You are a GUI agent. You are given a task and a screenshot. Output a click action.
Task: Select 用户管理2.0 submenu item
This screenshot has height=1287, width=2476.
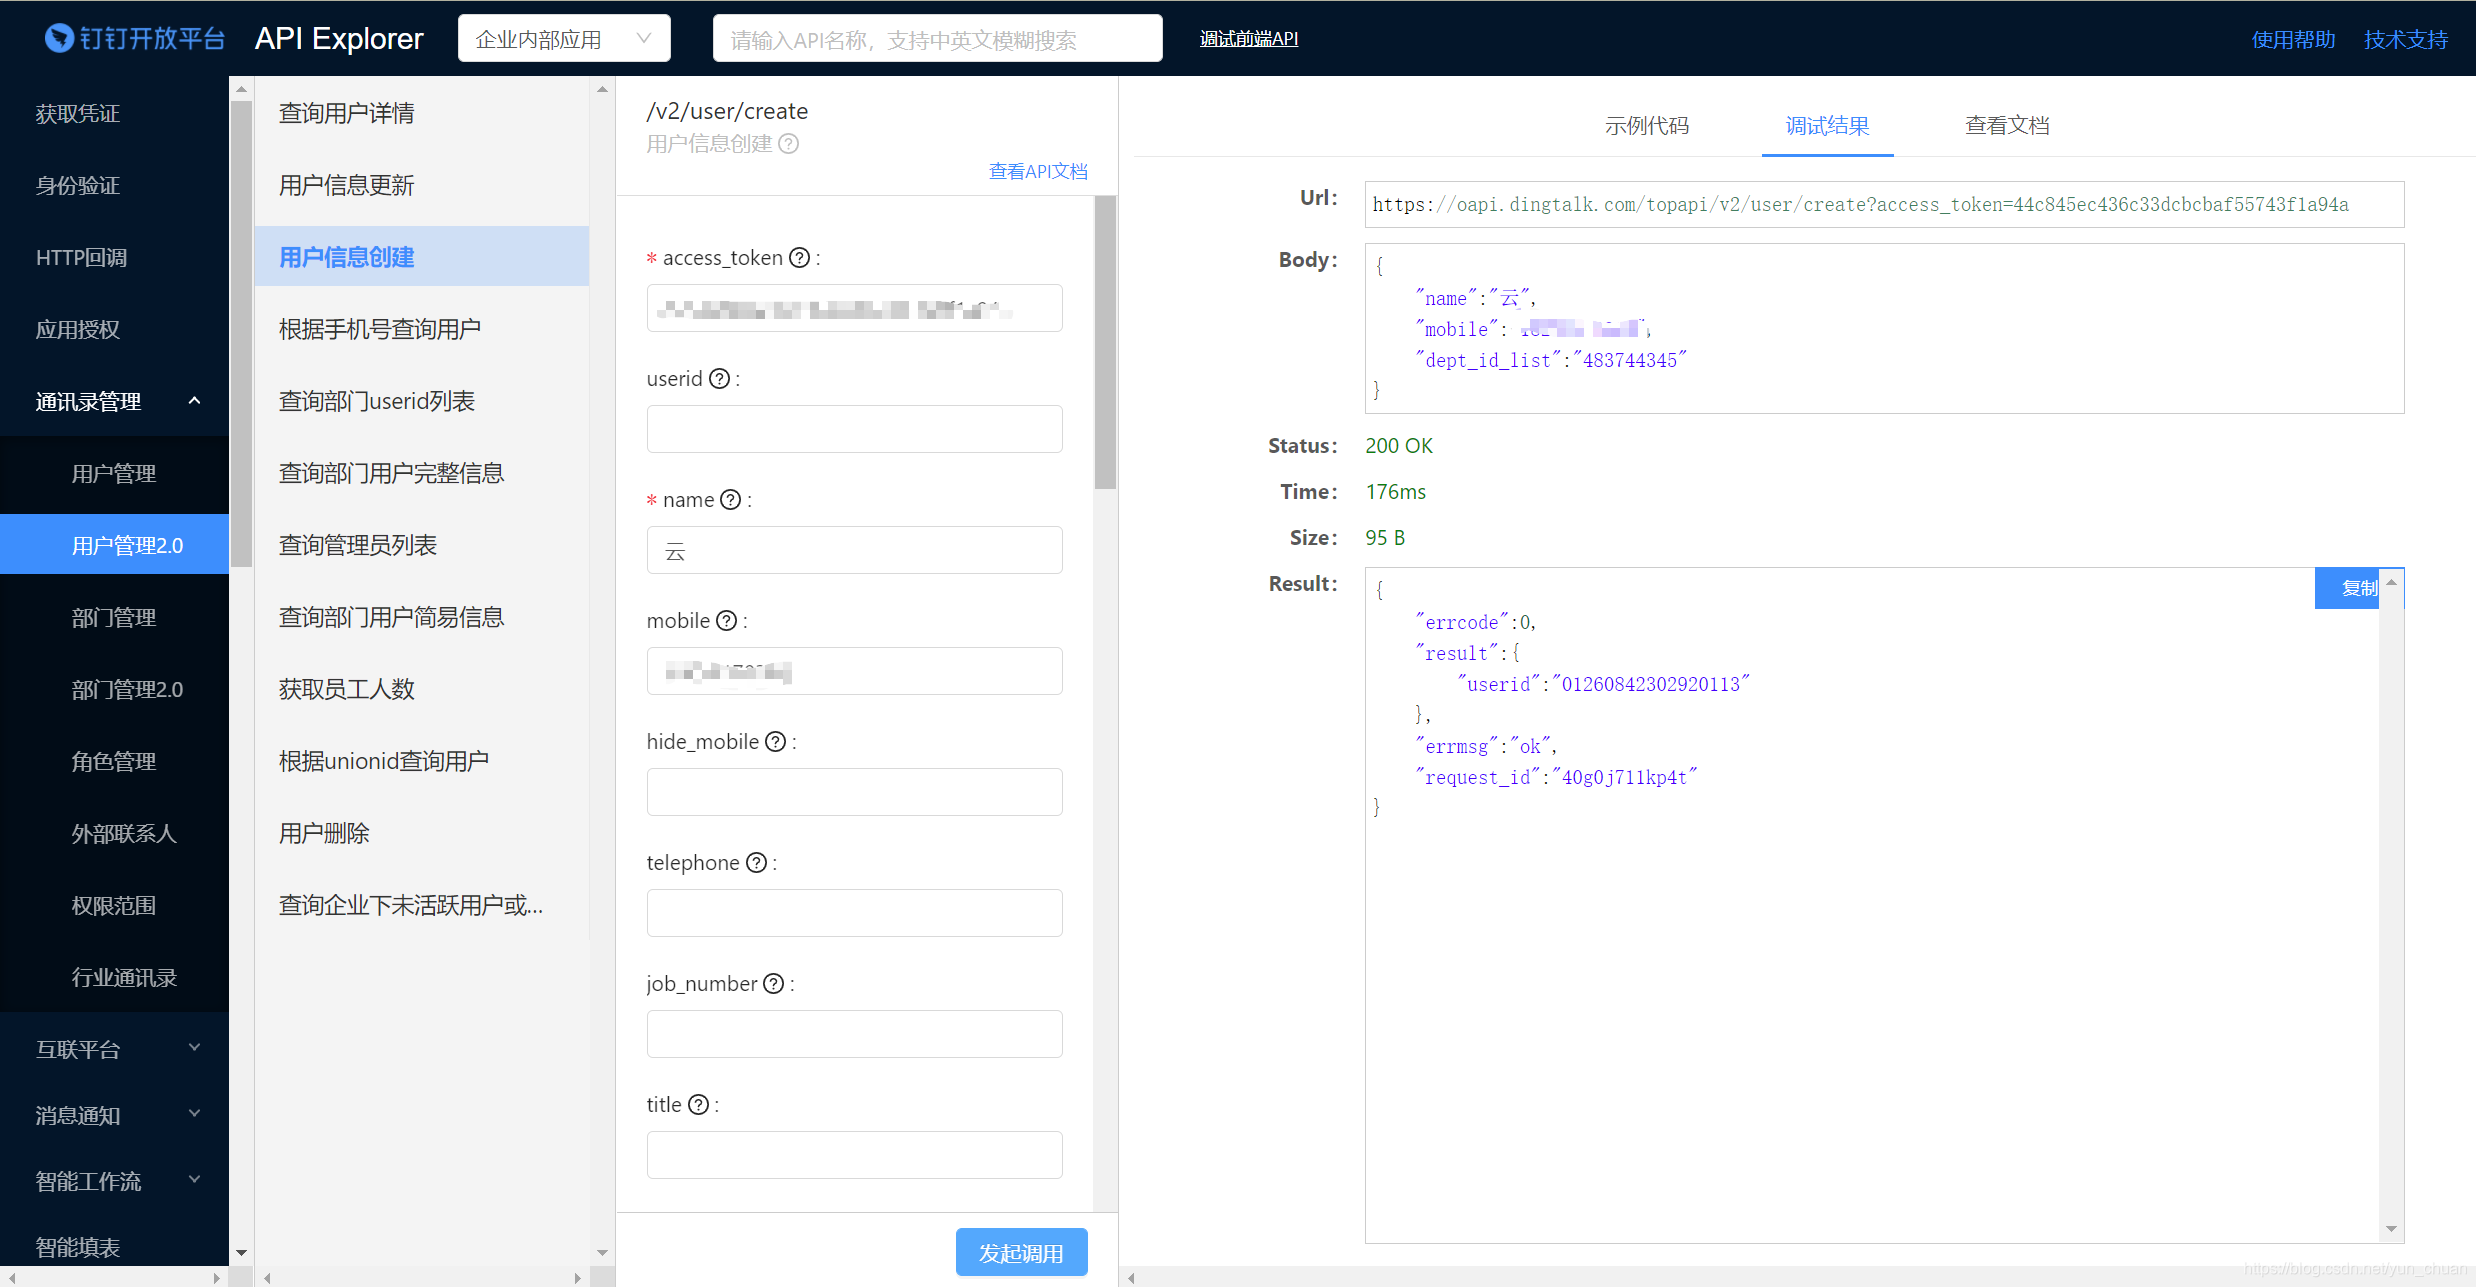pos(114,545)
